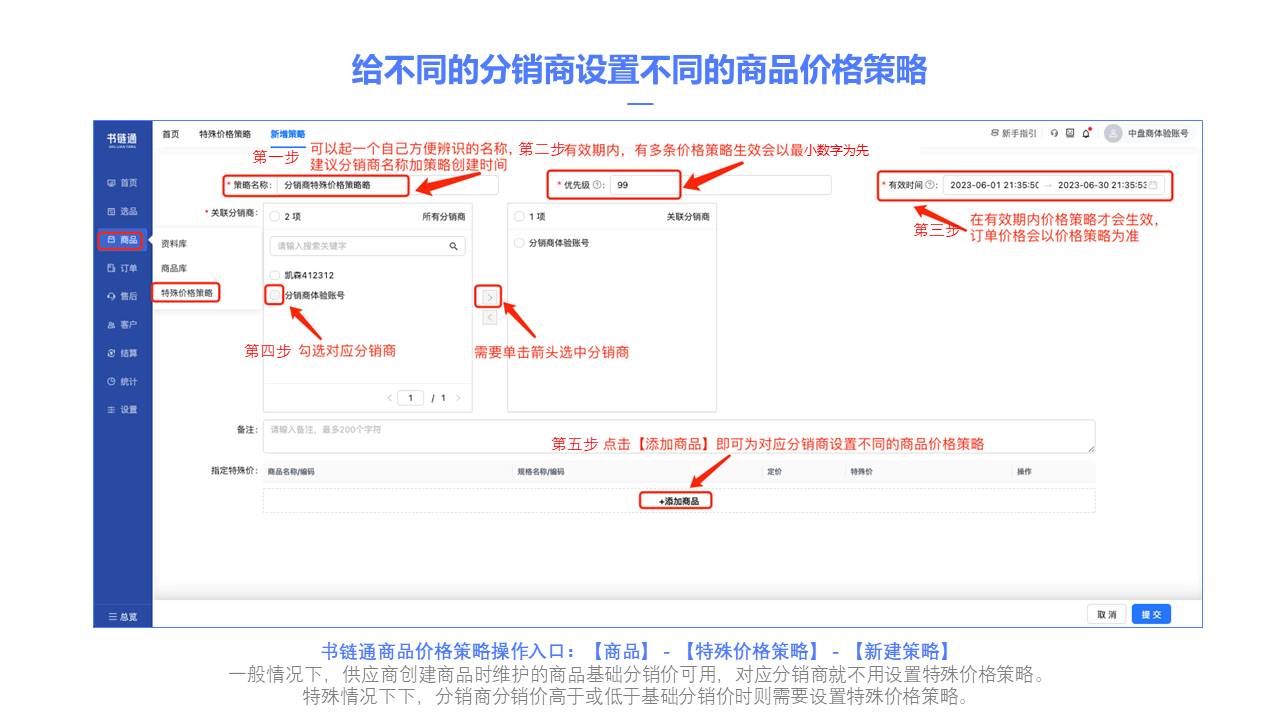The width and height of the screenshot is (1280, 720).
Task: Open the 新手指引 guide link
Action: (x=1013, y=133)
